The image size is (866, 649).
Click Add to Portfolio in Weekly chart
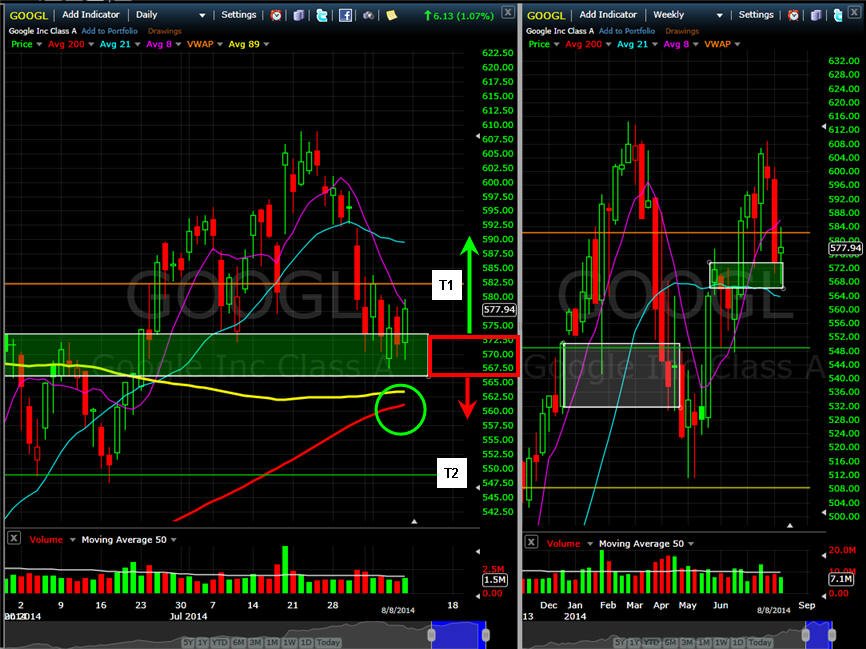(x=627, y=31)
